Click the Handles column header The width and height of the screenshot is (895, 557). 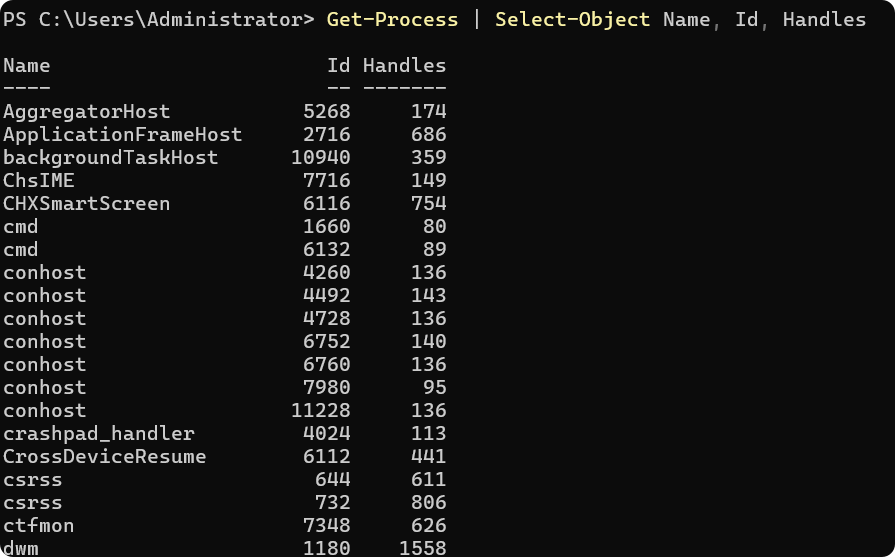click(x=404, y=66)
